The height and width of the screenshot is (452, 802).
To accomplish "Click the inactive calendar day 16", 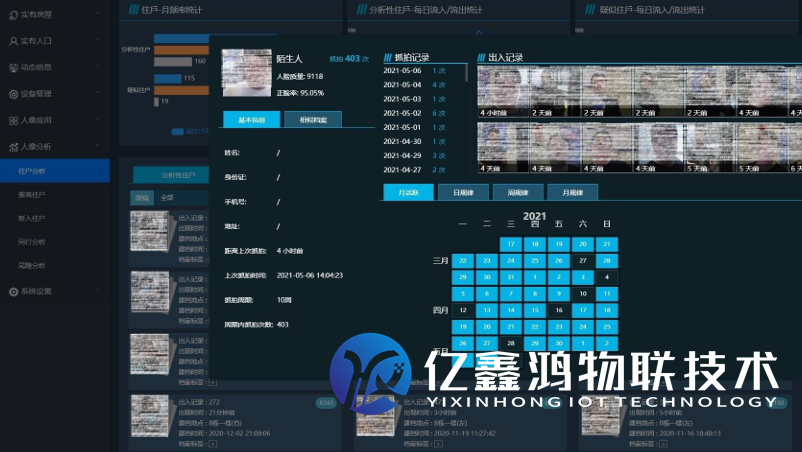I will [x=559, y=310].
